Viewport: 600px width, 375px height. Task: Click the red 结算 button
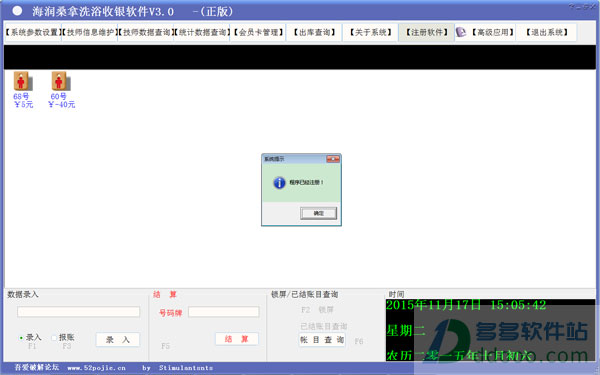coord(236,339)
